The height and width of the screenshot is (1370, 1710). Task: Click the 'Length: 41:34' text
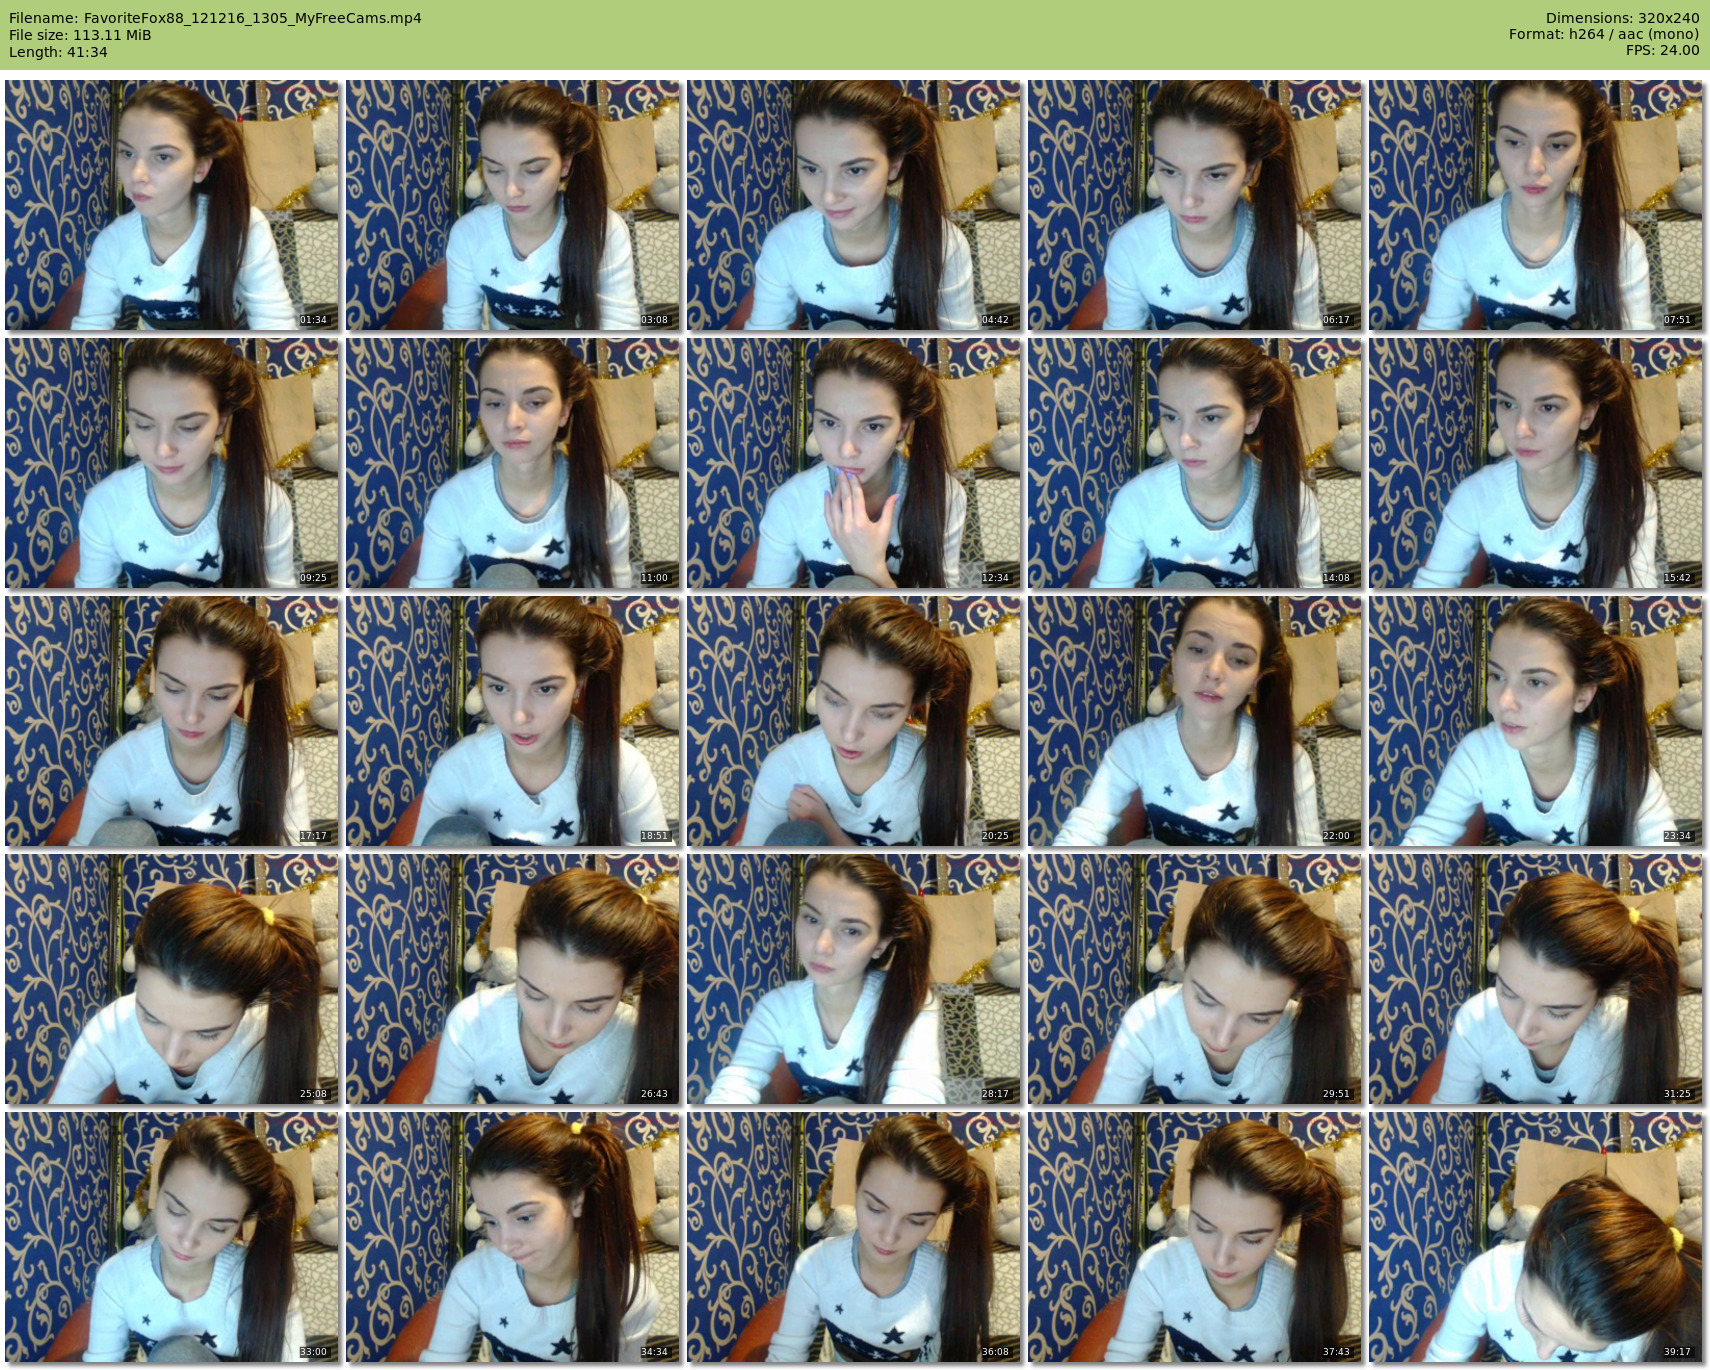click(58, 52)
